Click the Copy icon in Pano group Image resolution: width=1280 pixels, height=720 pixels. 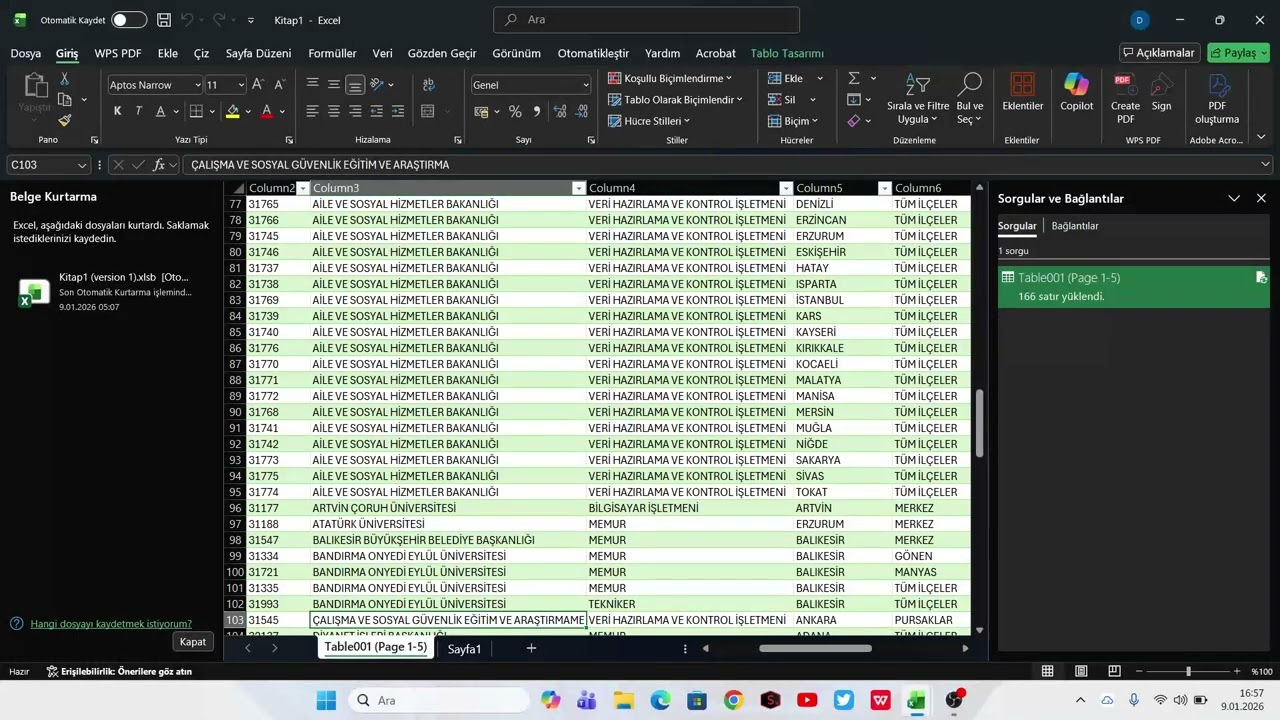click(65, 99)
